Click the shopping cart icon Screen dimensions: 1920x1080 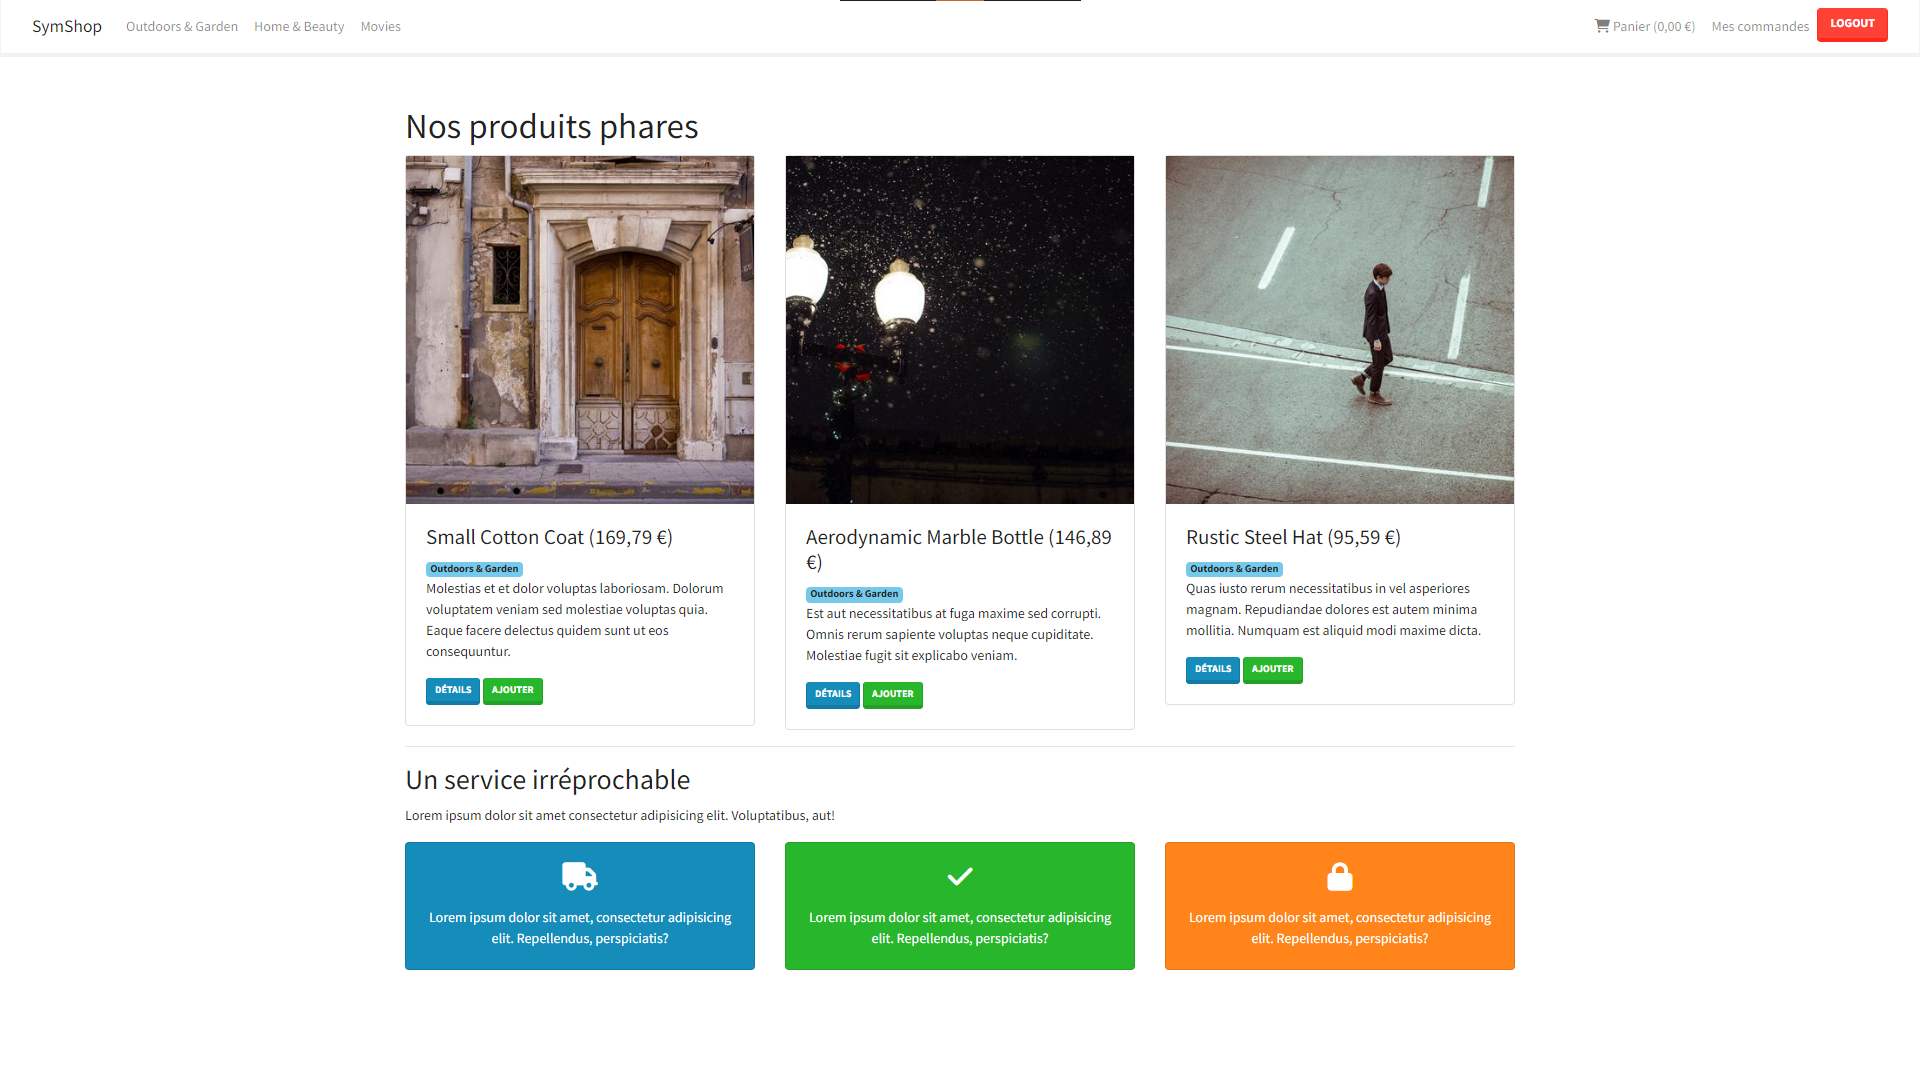tap(1601, 26)
